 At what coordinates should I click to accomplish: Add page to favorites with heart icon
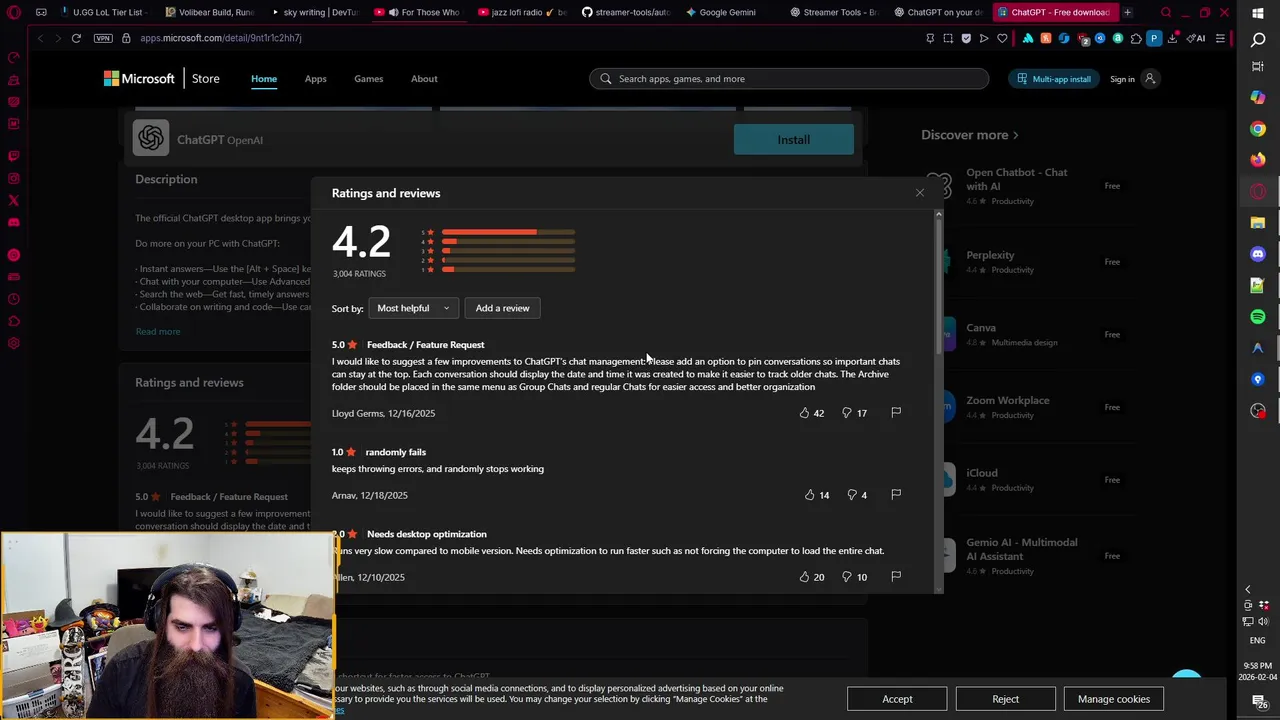(x=1002, y=38)
